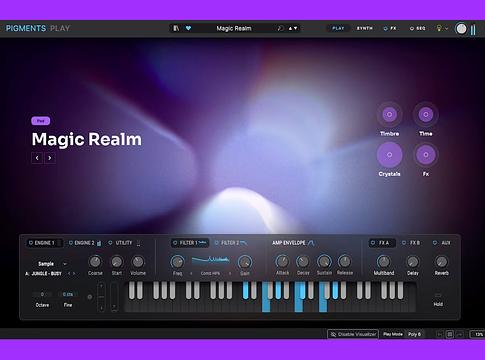Toggle Filter 2 power button
The image size is (485, 360).
(x=217, y=243)
